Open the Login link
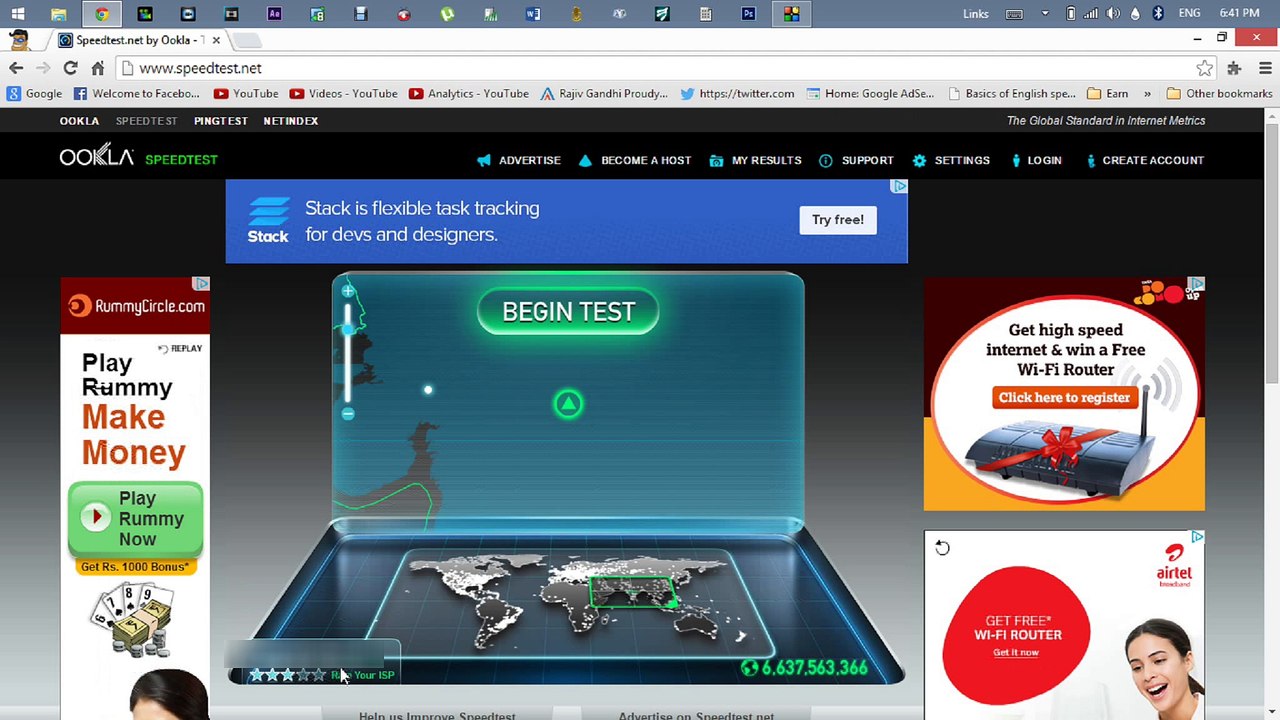Screen dimensions: 1280x720 pyautogui.click(x=1044, y=160)
